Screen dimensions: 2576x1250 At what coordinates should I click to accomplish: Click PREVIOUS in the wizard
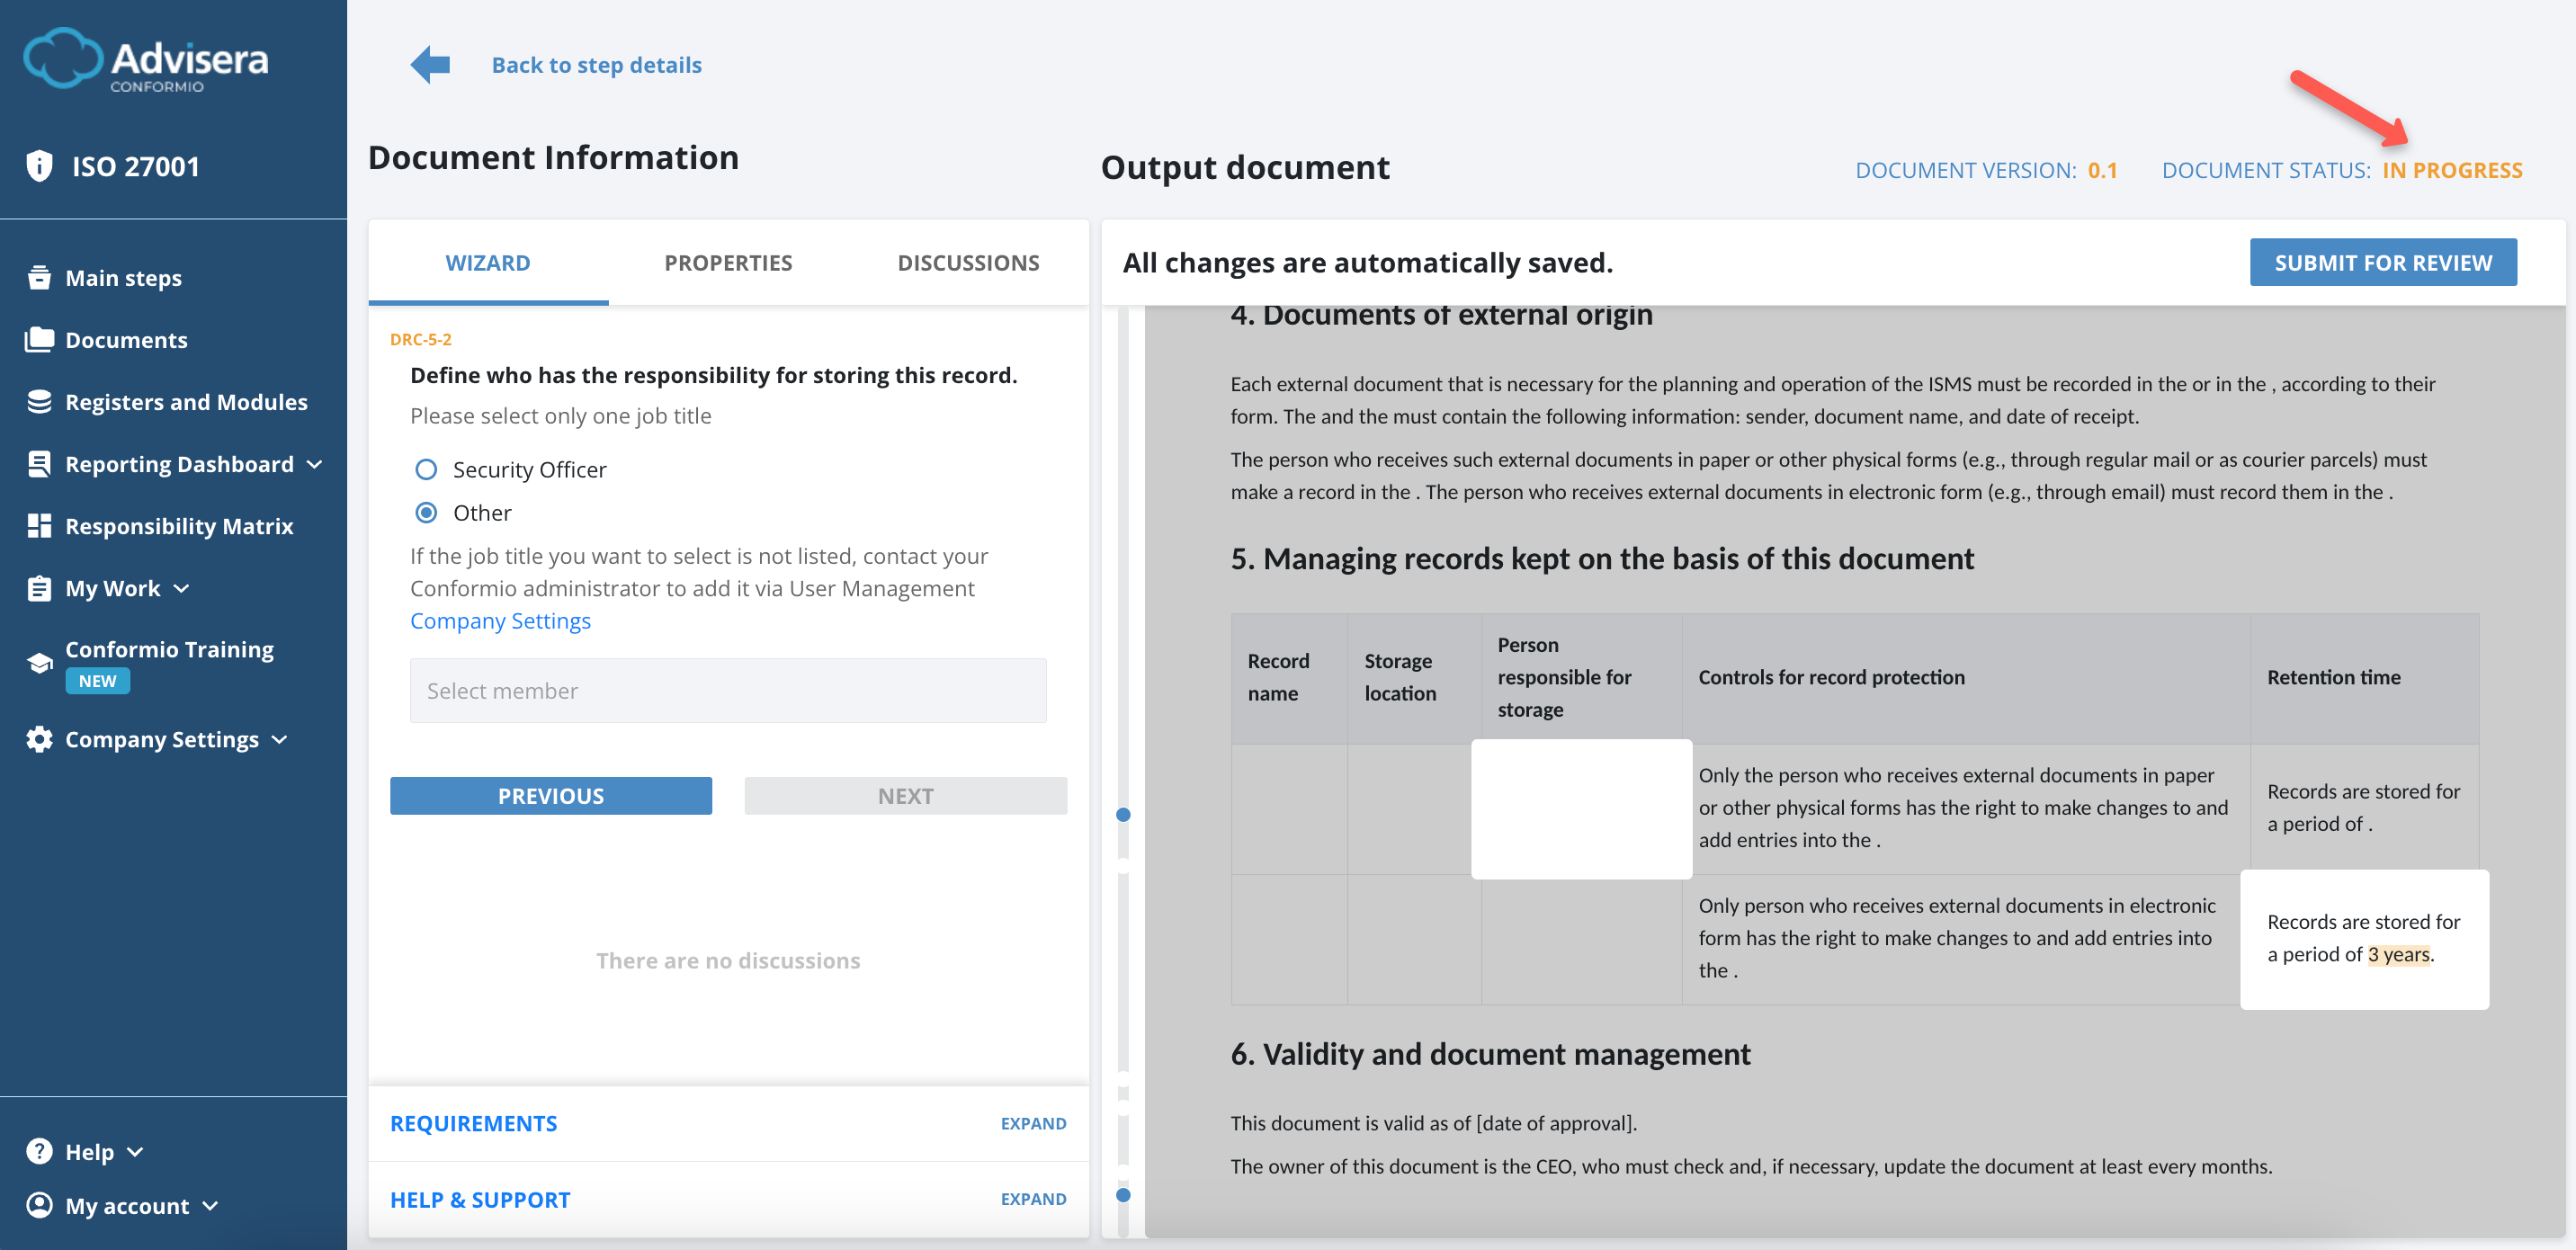(551, 795)
